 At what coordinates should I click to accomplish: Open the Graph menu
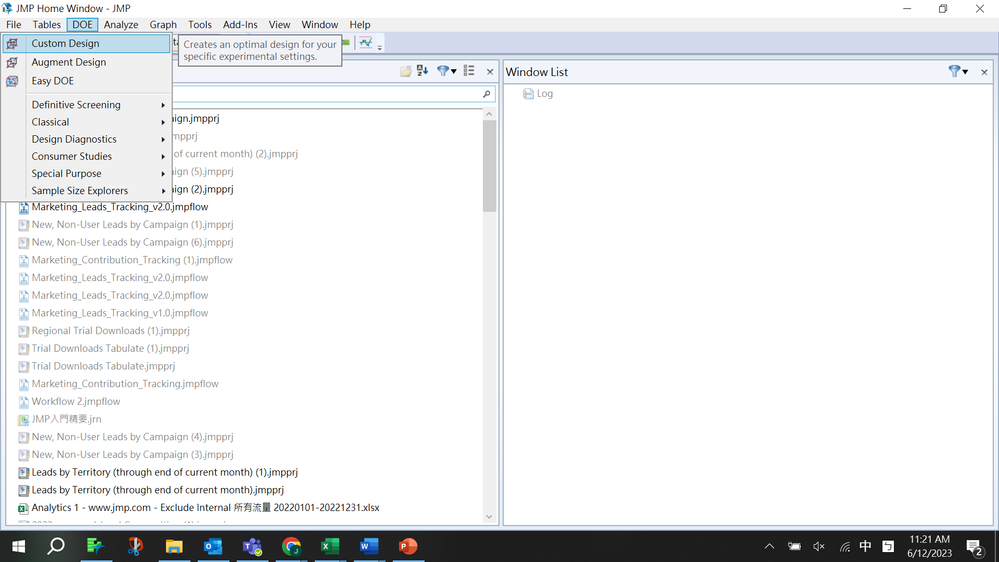pos(163,25)
